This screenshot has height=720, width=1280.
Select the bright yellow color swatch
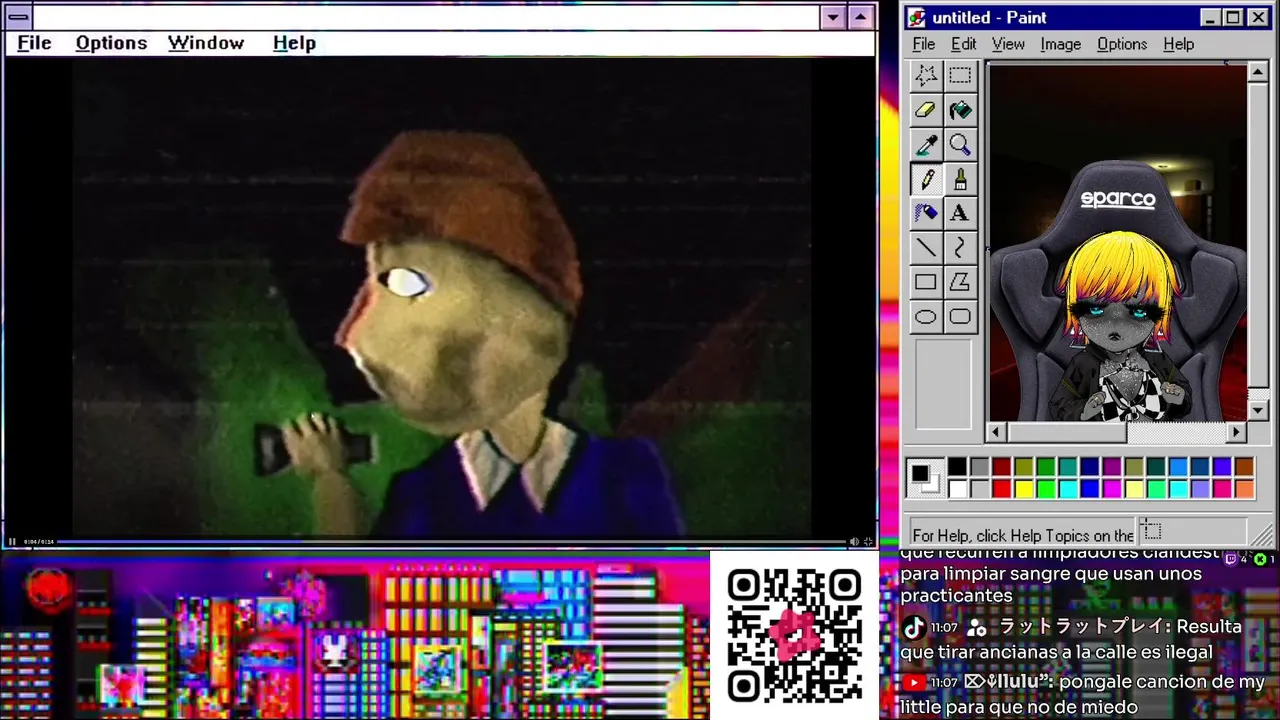pyautogui.click(x=1023, y=489)
